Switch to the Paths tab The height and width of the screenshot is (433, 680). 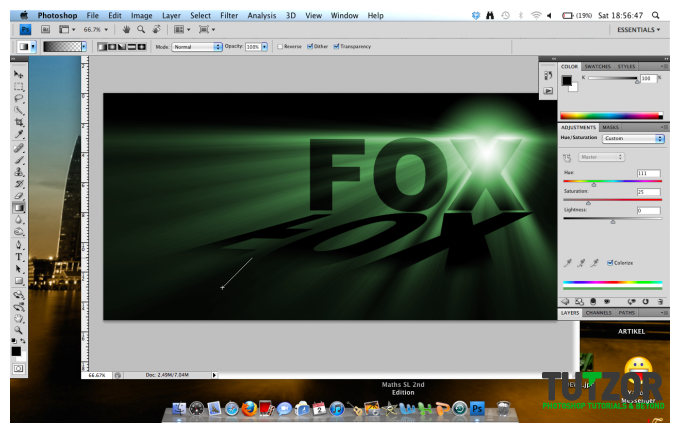click(627, 313)
